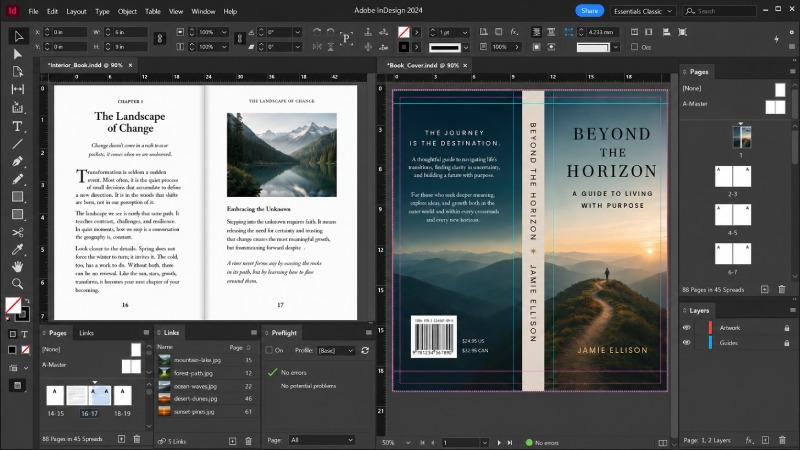The width and height of the screenshot is (800, 450).
Task: Click the rotate 90° clockwise icon
Action: pos(317,32)
